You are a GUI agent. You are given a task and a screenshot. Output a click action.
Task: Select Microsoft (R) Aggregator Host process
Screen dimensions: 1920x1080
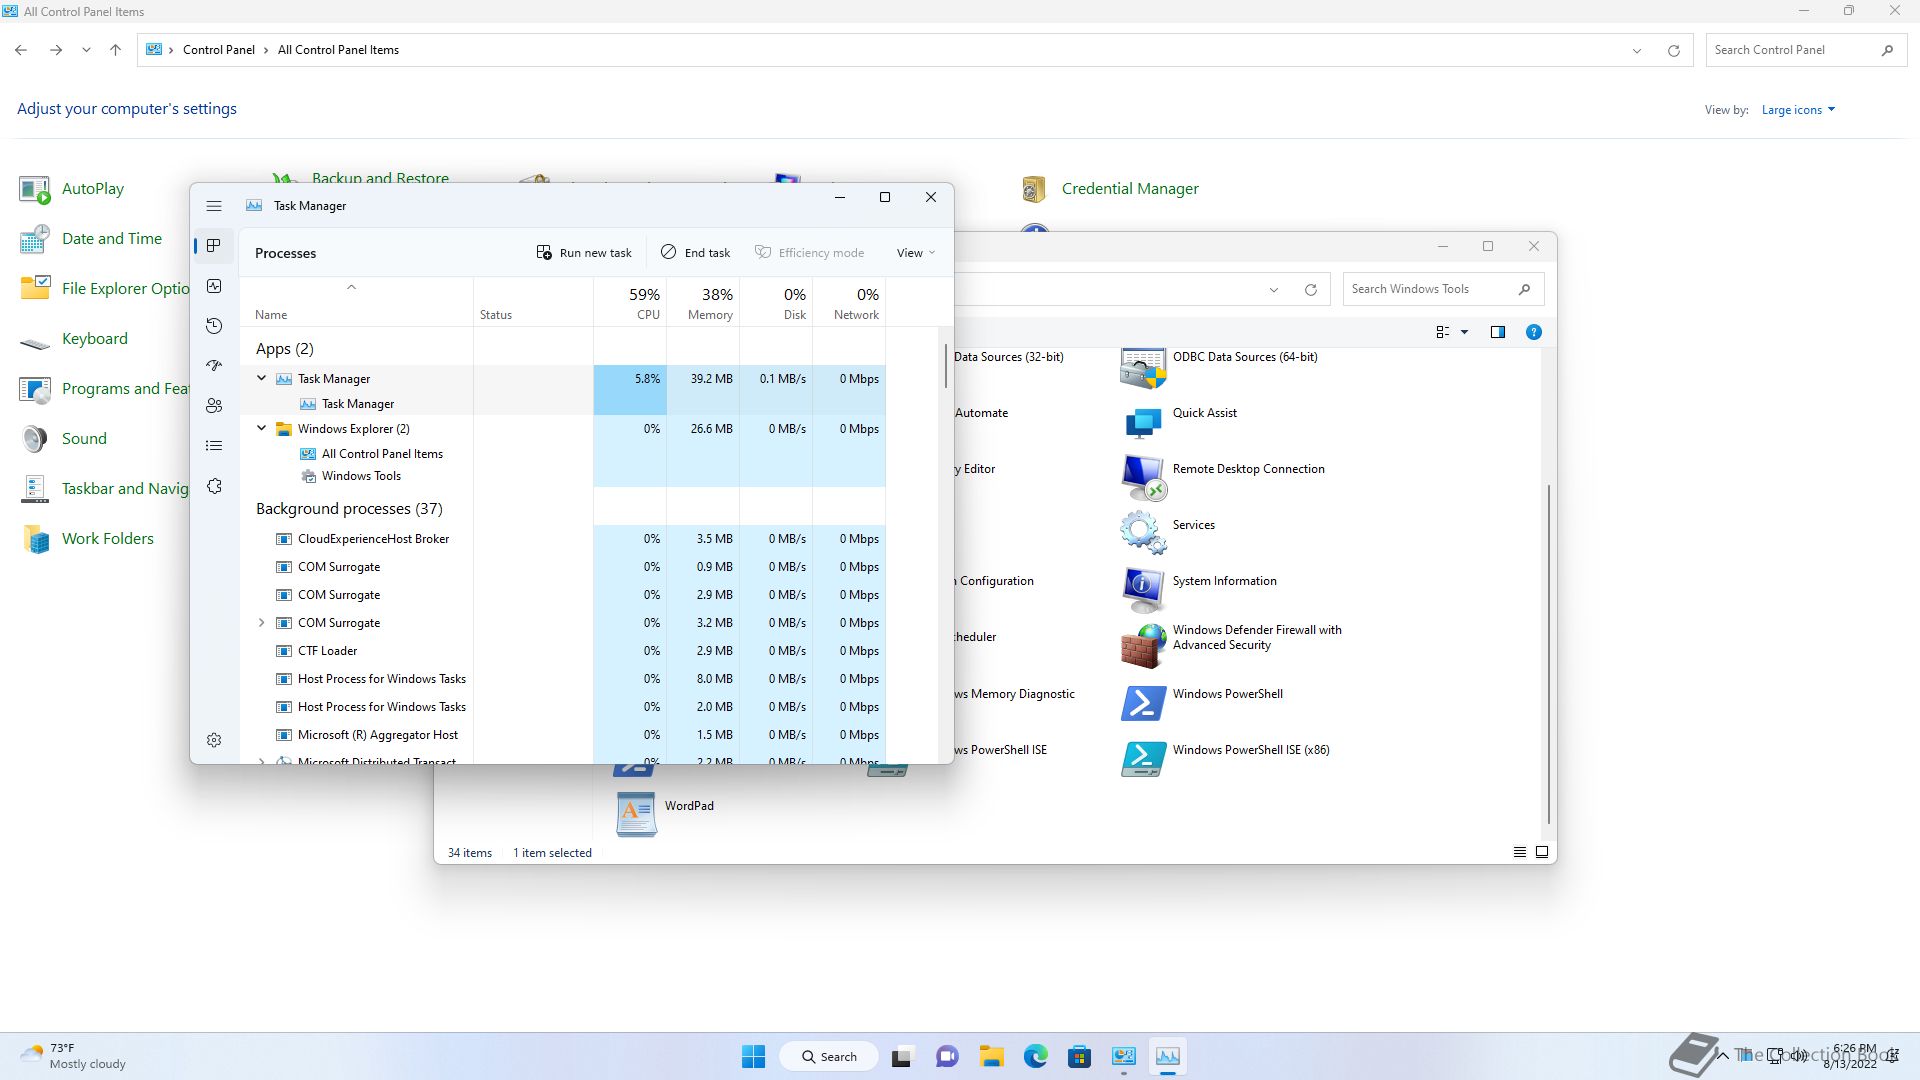pos(377,735)
